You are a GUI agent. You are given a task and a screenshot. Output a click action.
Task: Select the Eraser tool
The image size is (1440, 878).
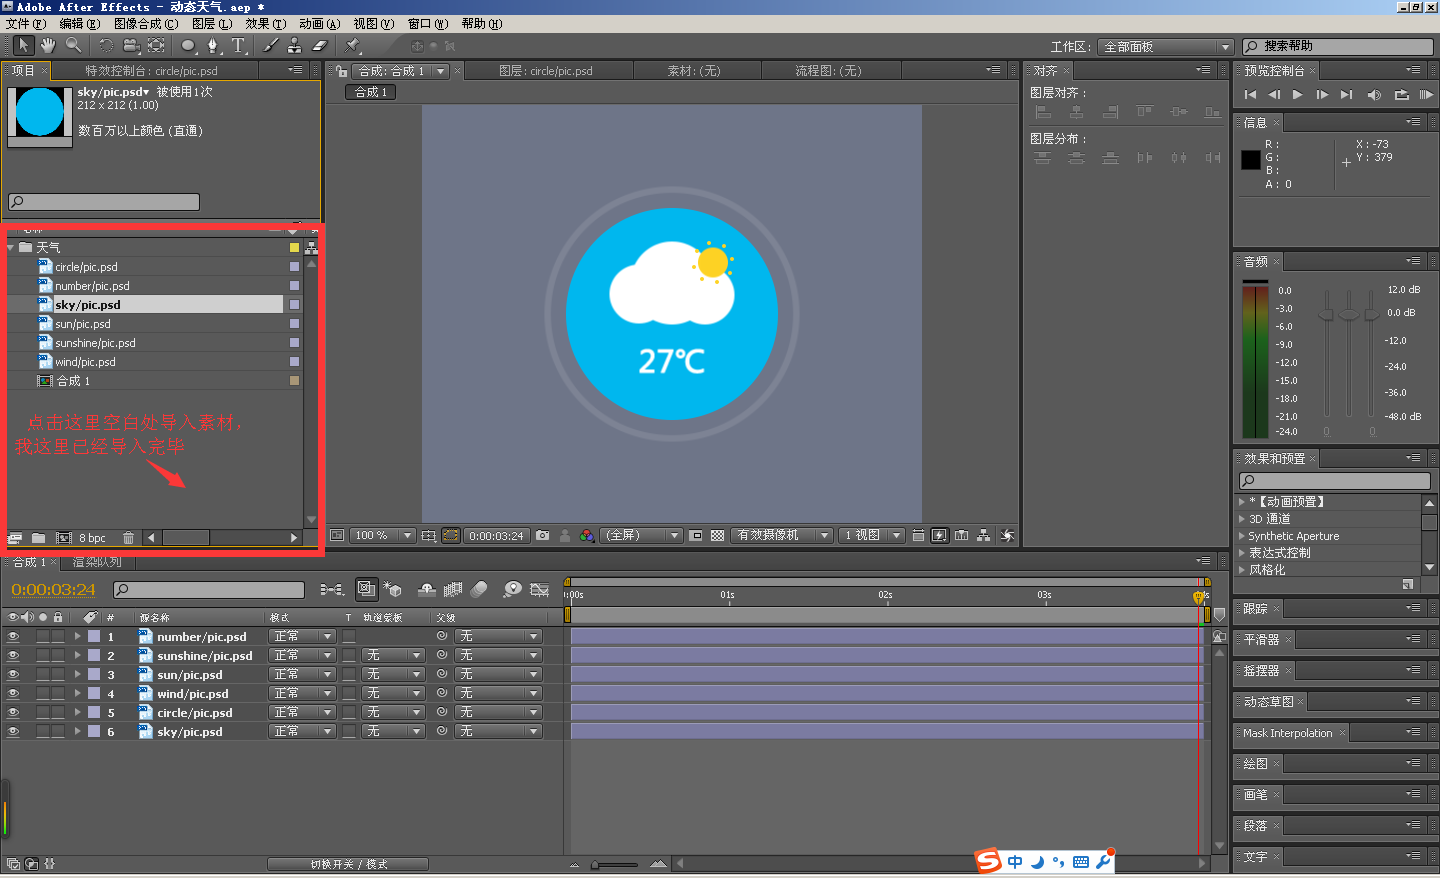pyautogui.click(x=320, y=46)
